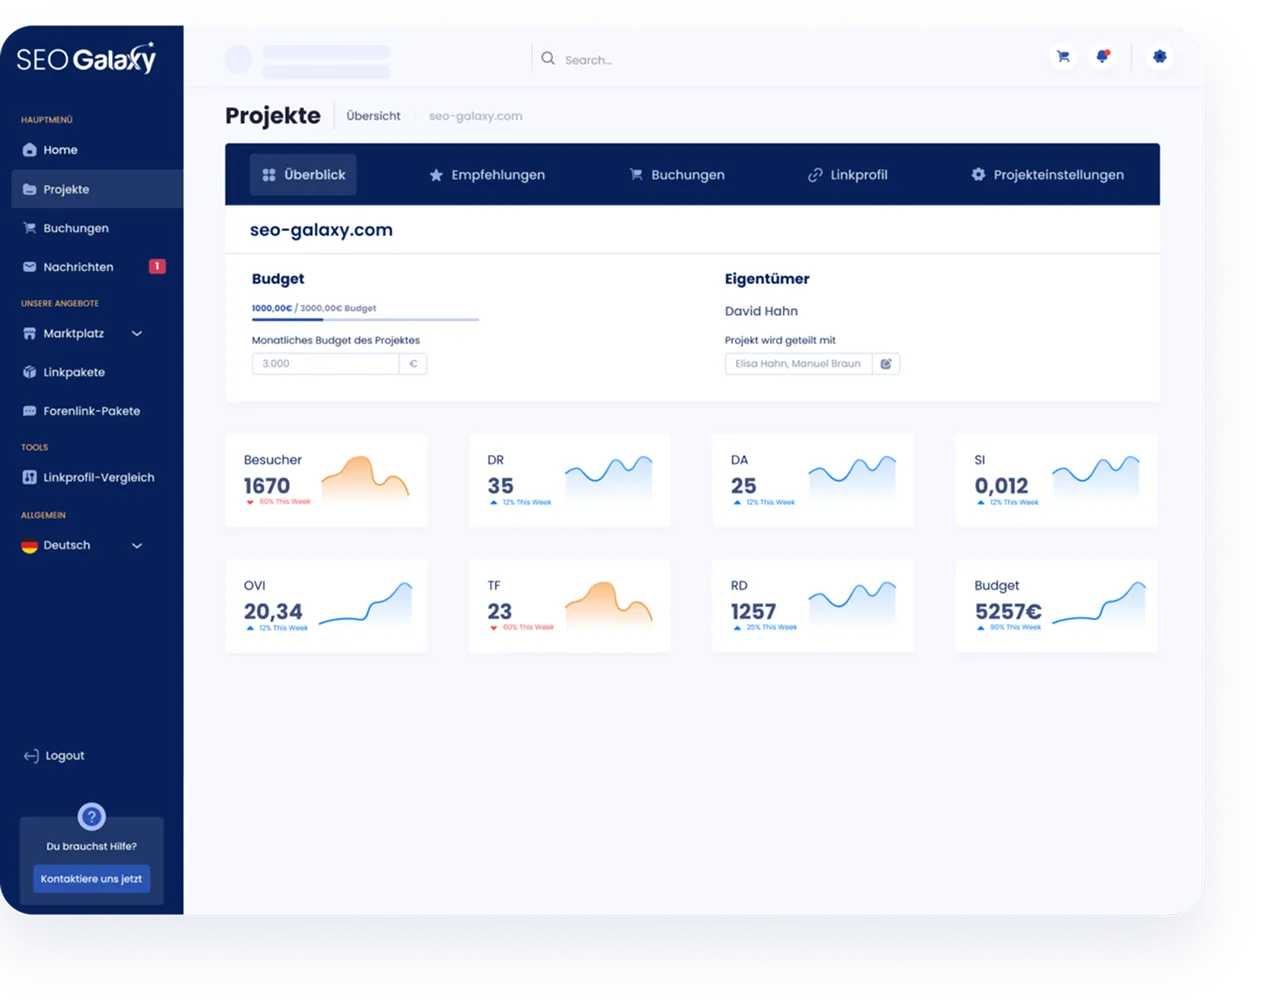Click the budget progress bar
This screenshot has height=1001, width=1264.
365,319
